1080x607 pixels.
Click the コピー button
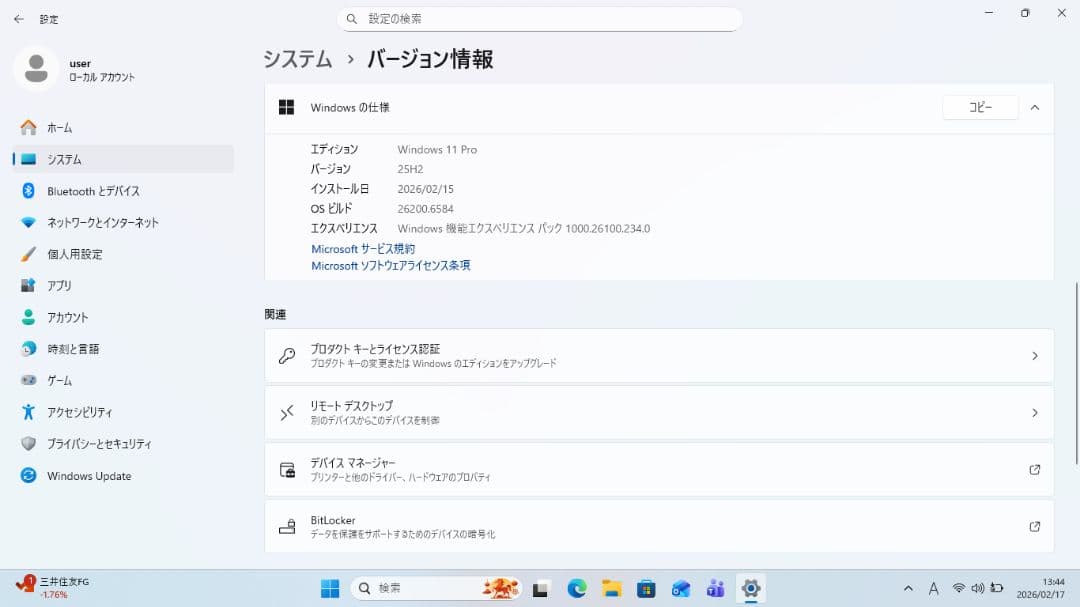(x=979, y=107)
